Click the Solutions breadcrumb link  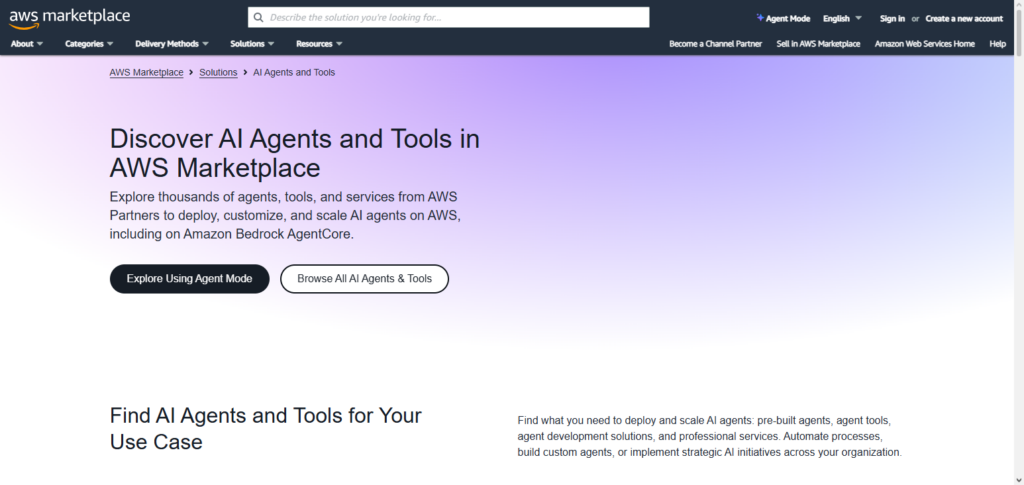click(218, 72)
